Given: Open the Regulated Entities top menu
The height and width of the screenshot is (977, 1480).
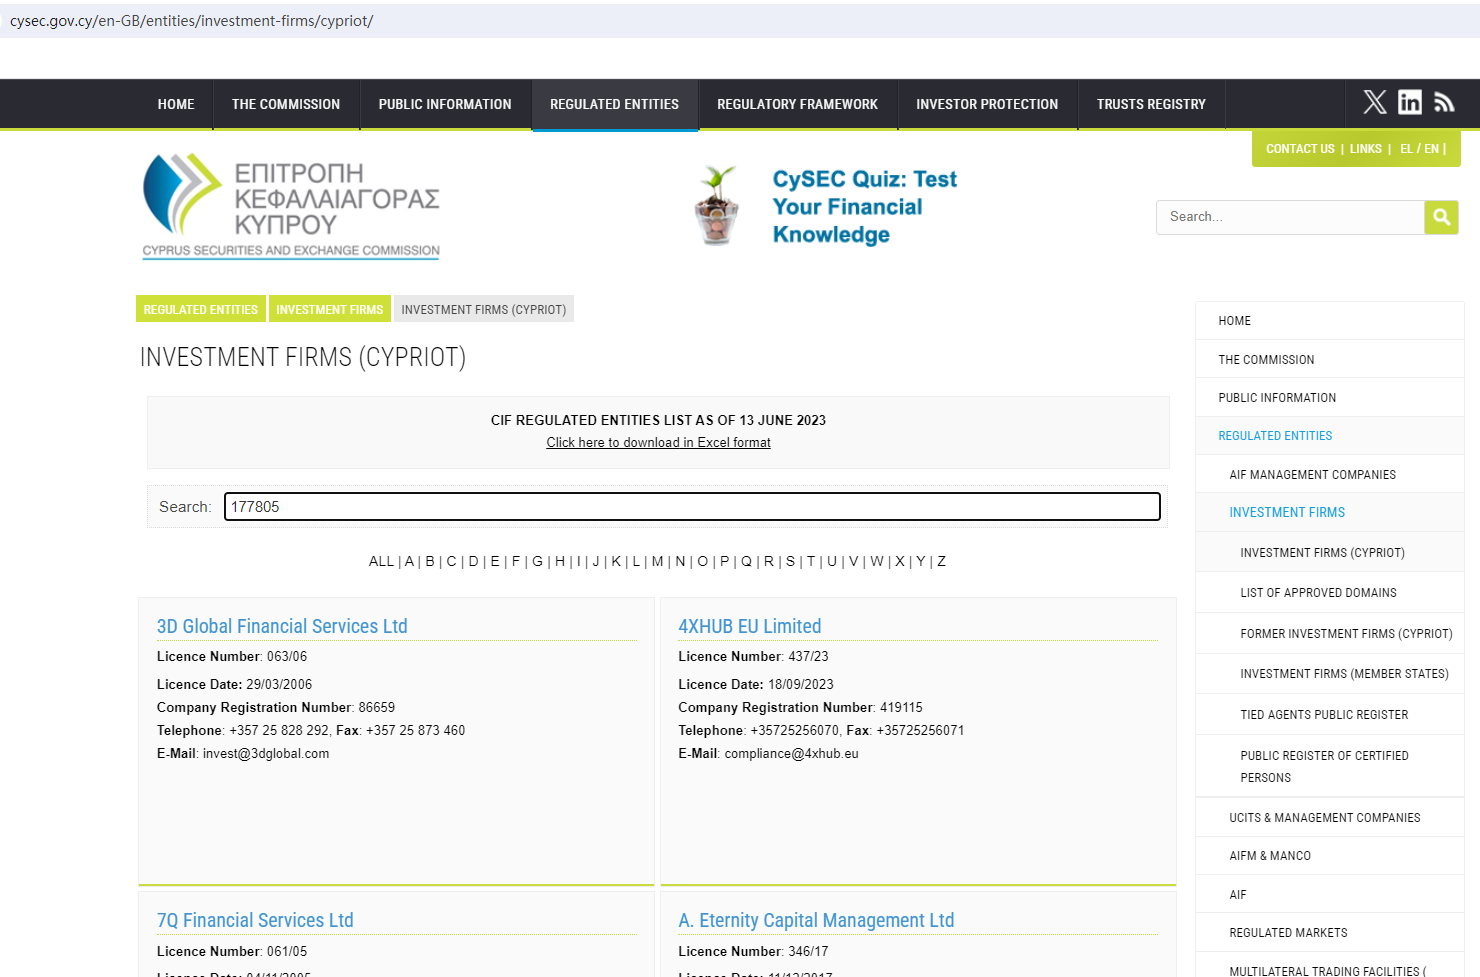Looking at the screenshot, I should click(x=614, y=104).
